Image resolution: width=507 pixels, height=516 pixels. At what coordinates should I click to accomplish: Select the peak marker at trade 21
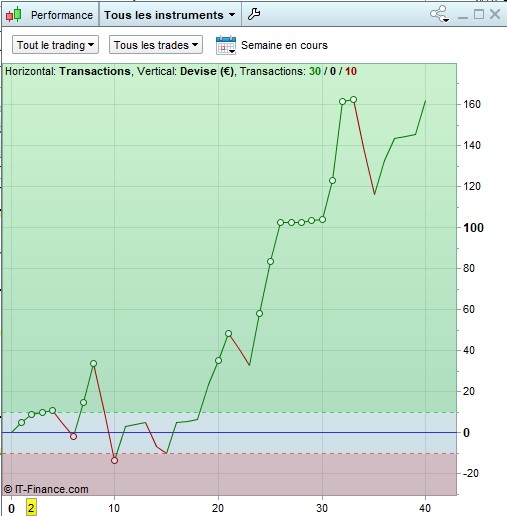pos(228,334)
